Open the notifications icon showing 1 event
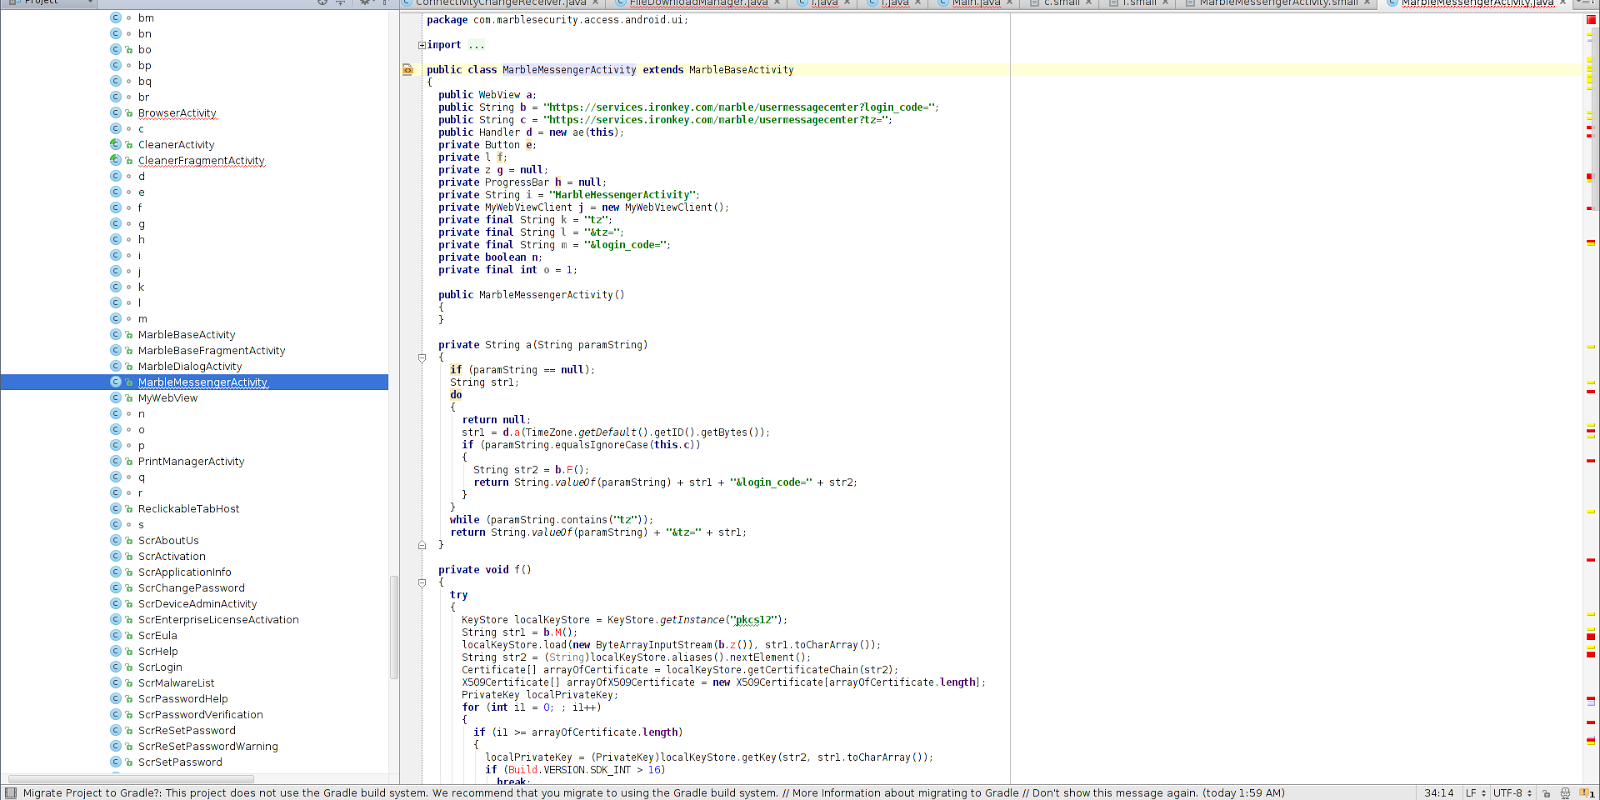 [1587, 793]
